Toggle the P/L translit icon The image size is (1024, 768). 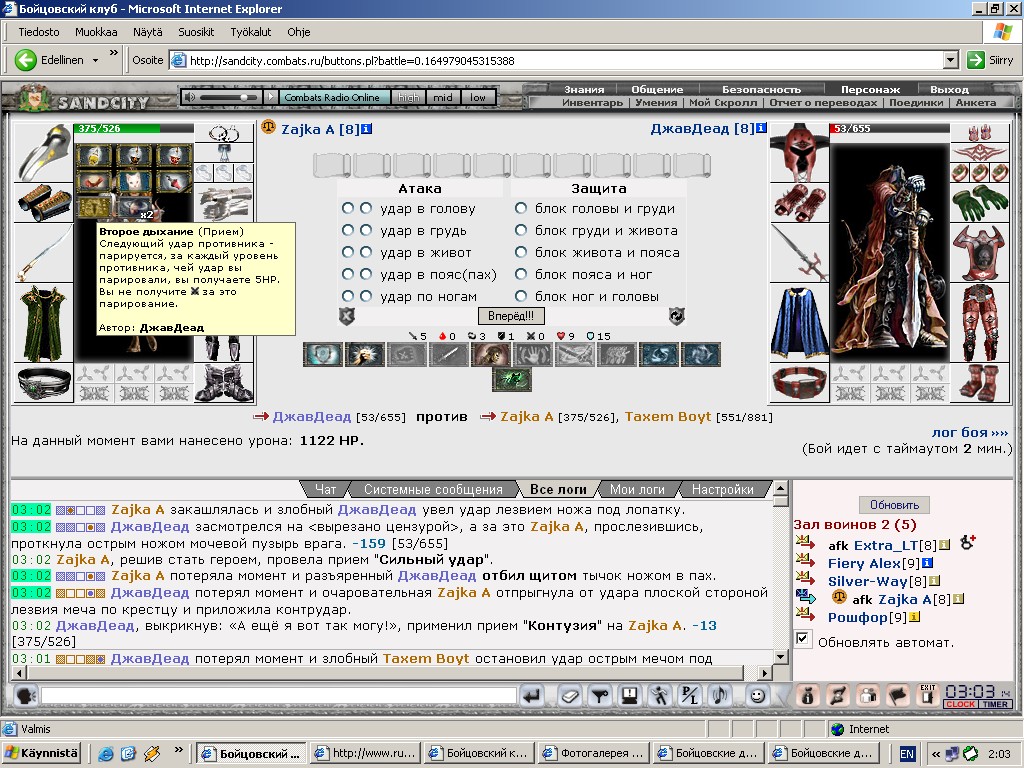coord(690,696)
